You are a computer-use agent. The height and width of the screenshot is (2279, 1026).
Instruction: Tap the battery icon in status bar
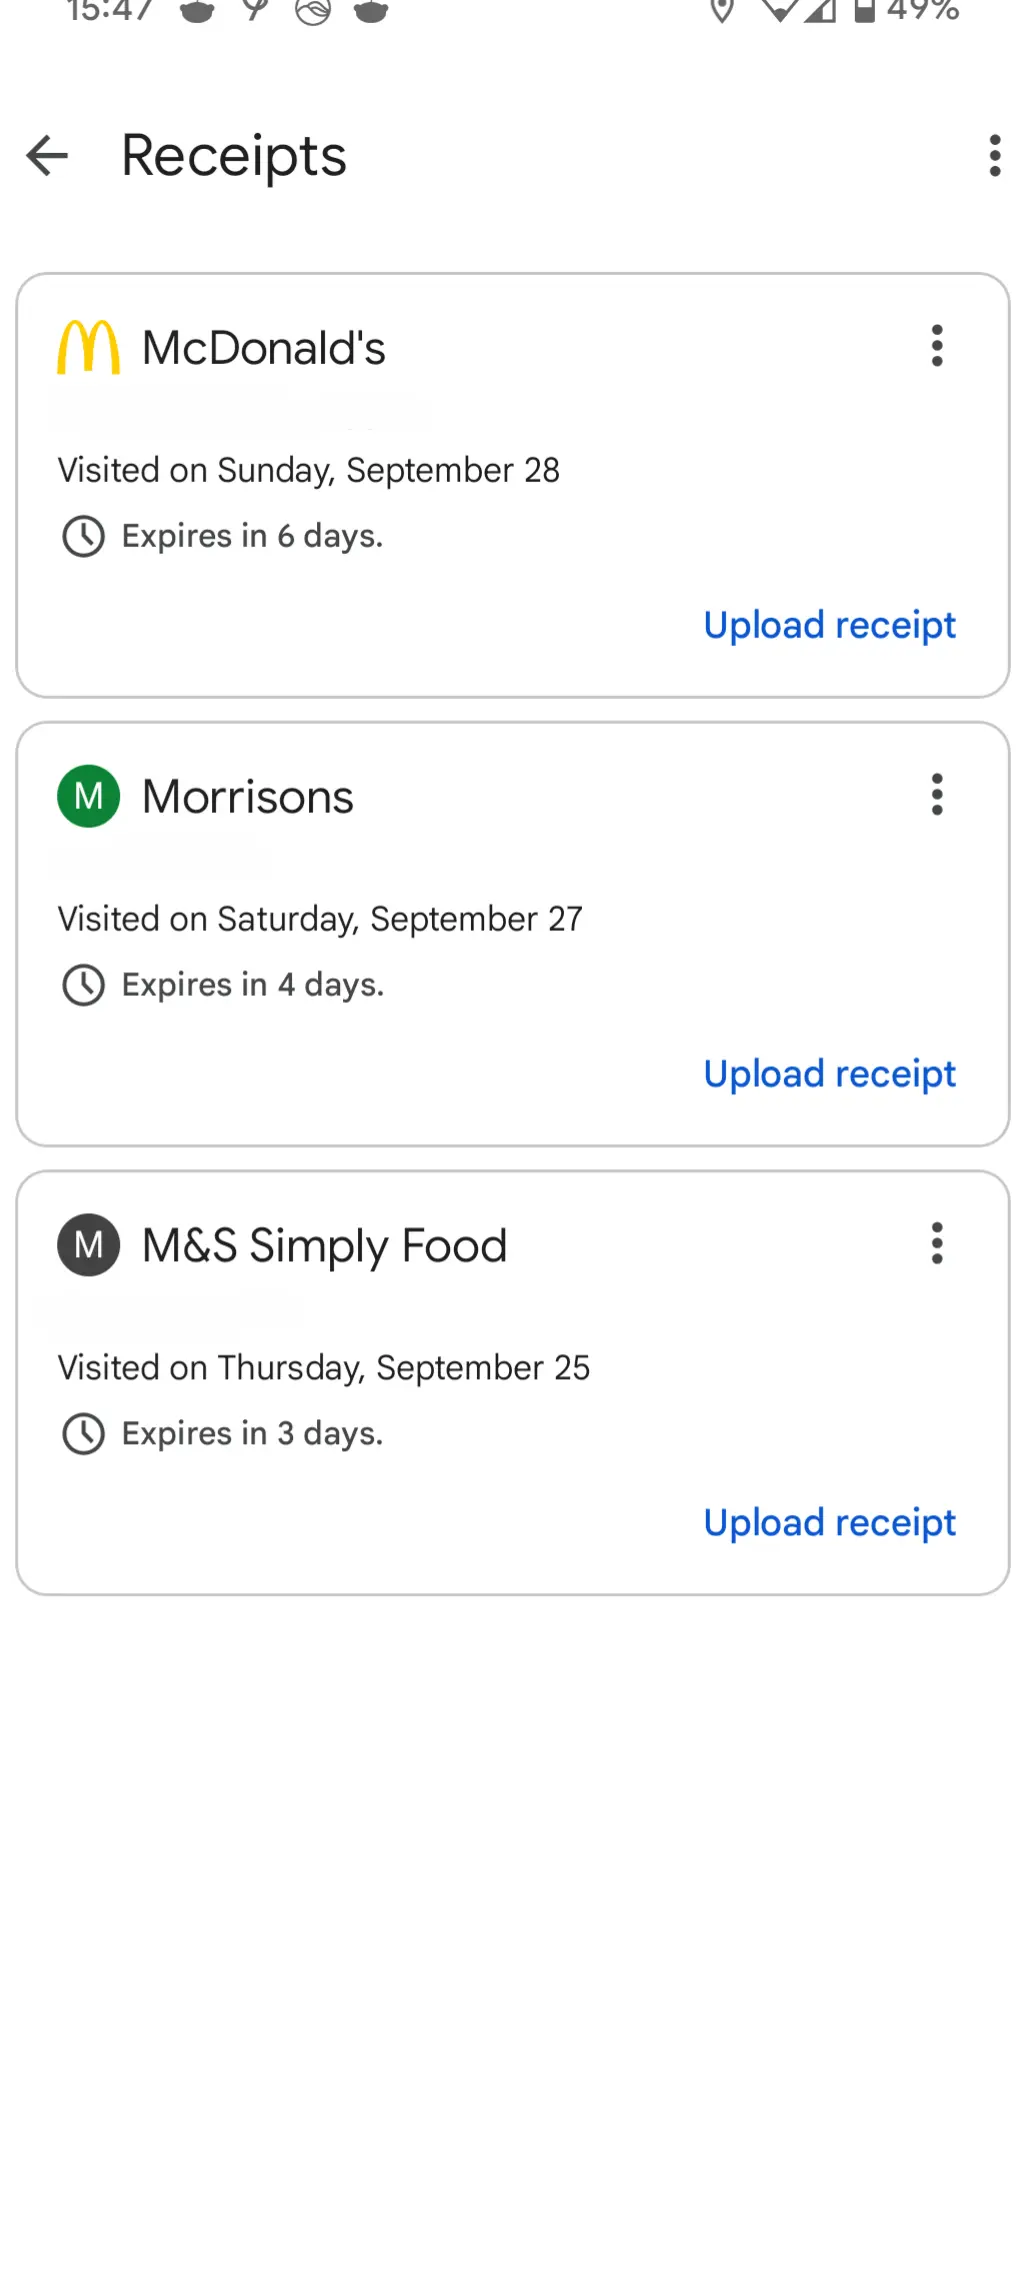864,10
